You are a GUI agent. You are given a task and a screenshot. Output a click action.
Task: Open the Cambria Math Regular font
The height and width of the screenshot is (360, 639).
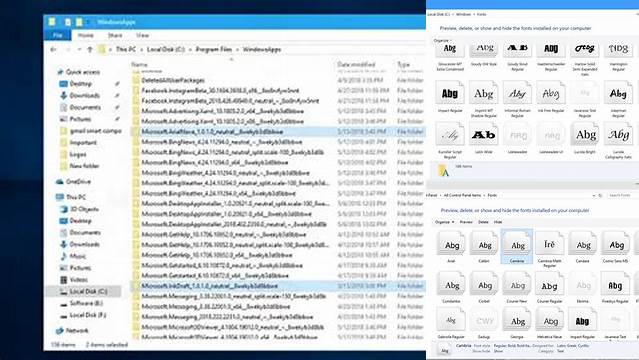pos(549,244)
